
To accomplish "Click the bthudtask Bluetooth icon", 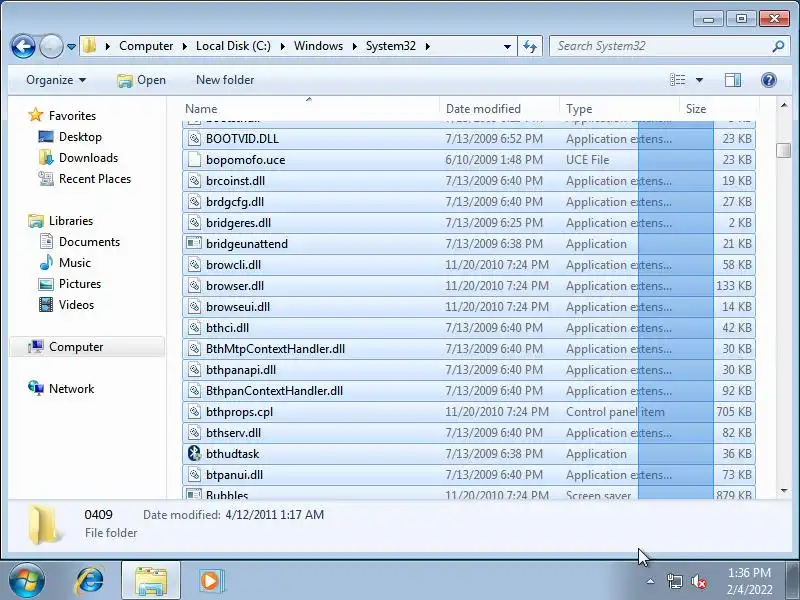I will (194, 454).
